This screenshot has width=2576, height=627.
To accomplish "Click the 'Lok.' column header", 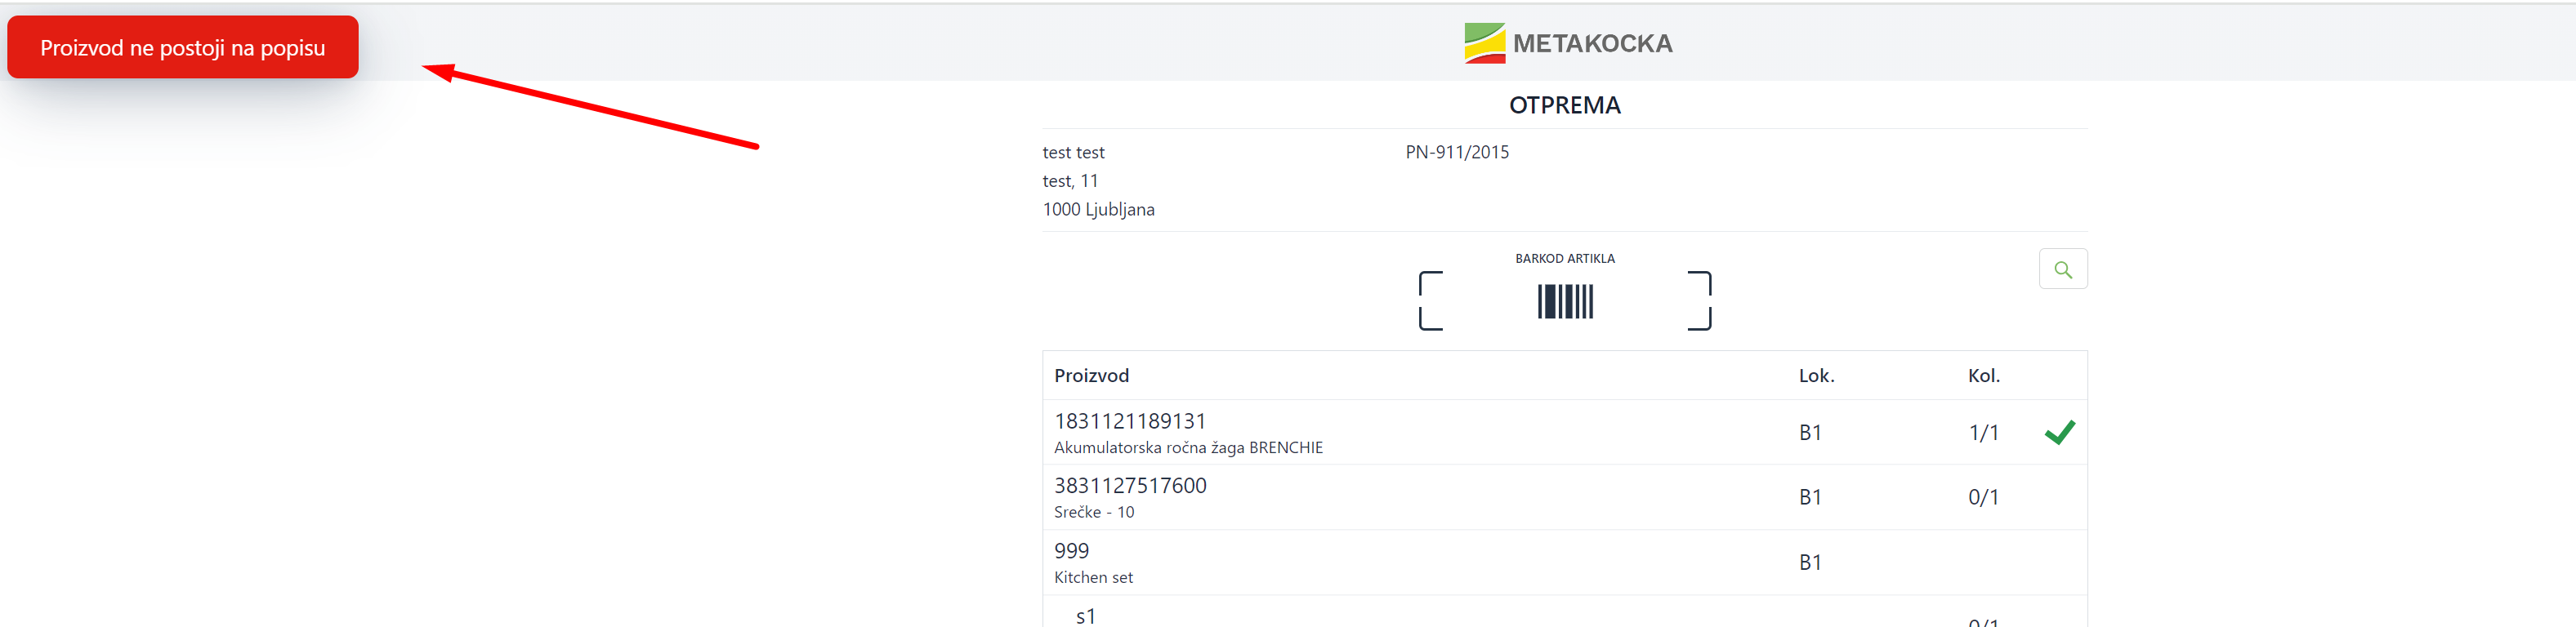I will 1816,375.
